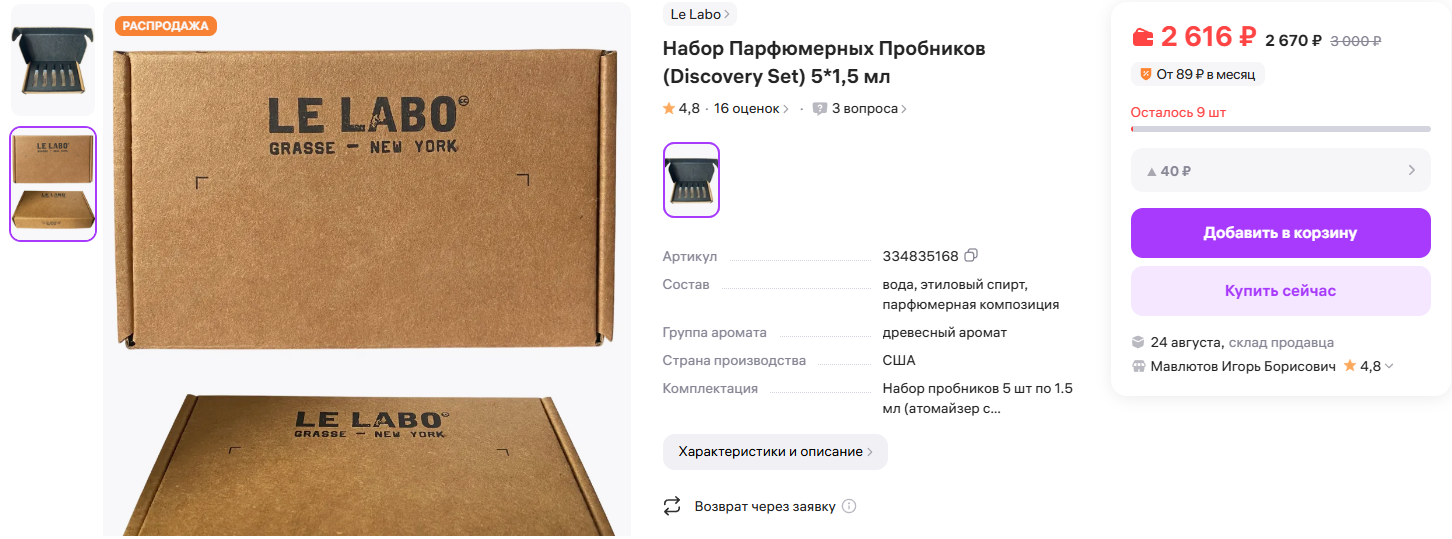This screenshot has width=1452, height=539.
Task: Click Купить сейчас button
Action: pyautogui.click(x=1281, y=291)
